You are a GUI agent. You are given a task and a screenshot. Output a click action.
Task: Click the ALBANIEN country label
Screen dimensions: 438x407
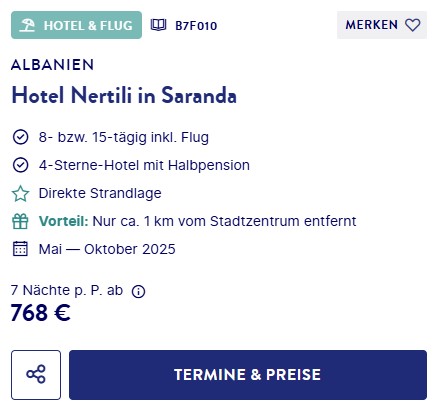pos(52,65)
